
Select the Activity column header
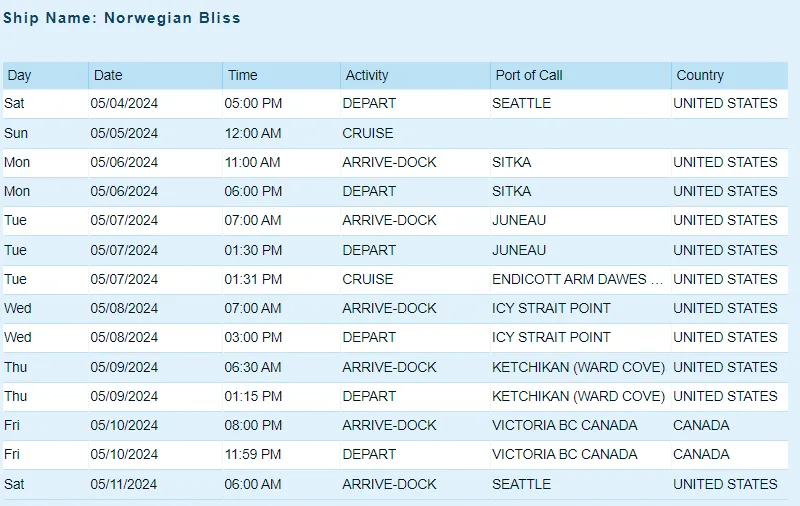point(415,75)
